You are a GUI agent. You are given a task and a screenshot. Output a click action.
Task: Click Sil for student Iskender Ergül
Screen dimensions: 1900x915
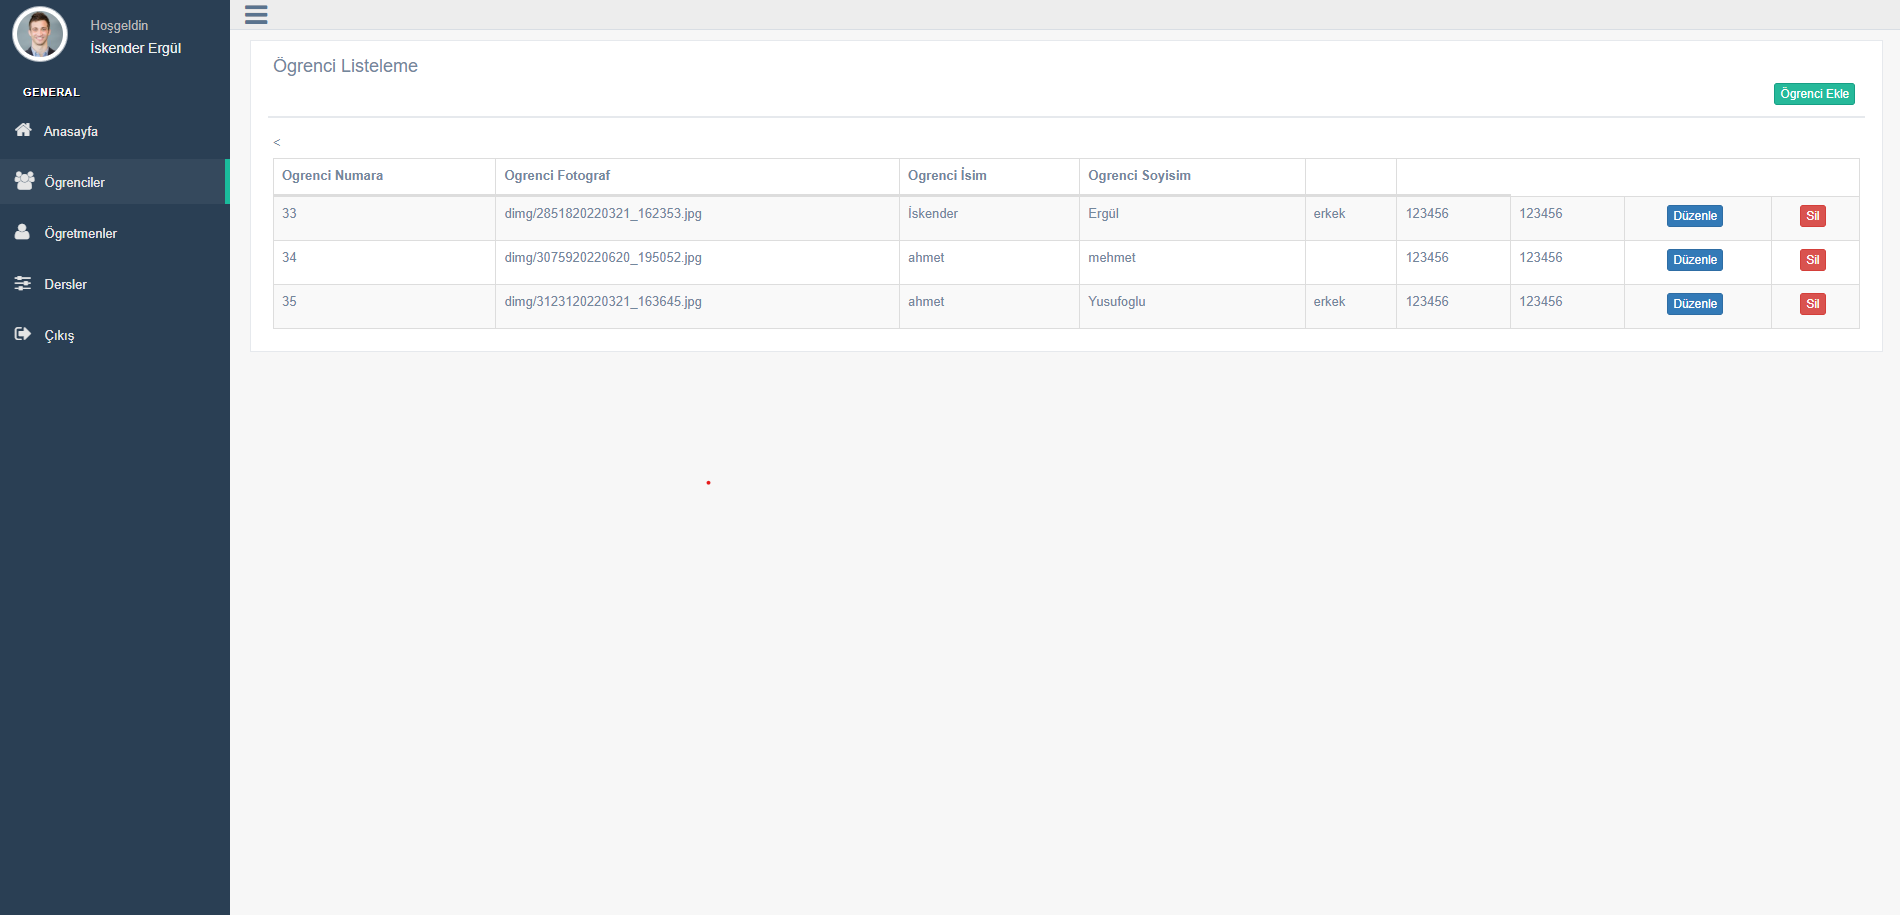(x=1812, y=216)
